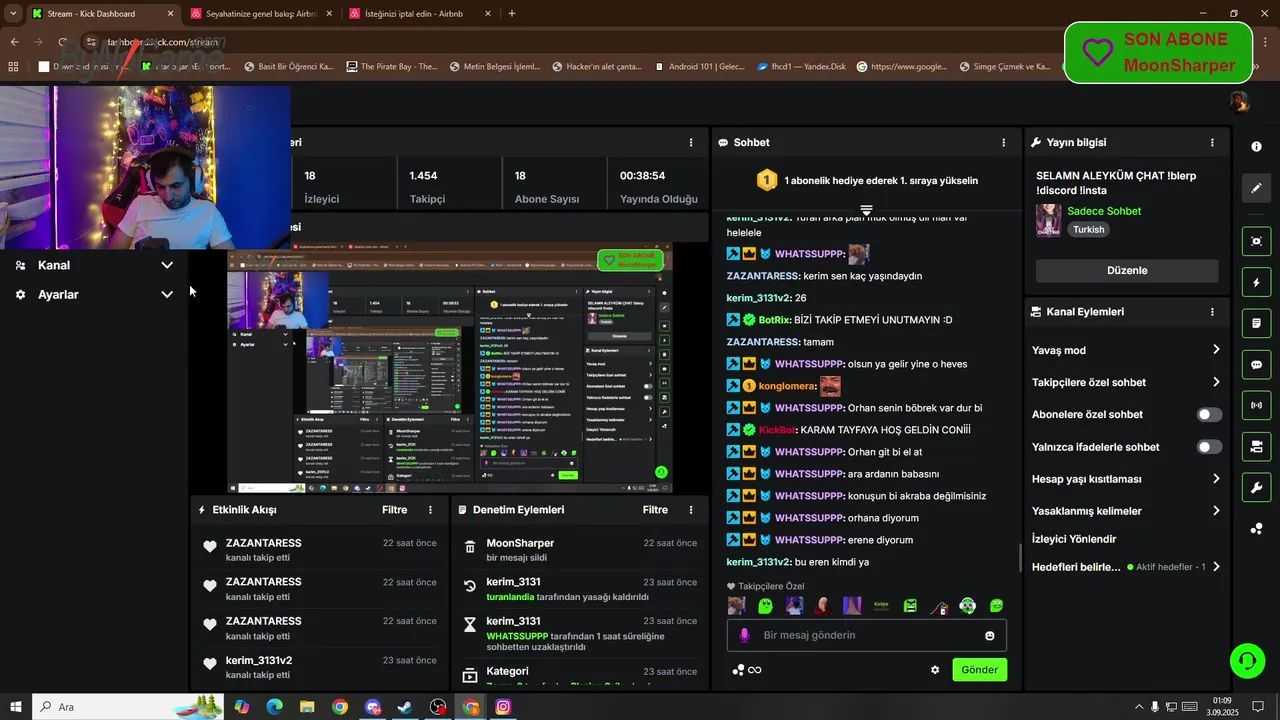Open Microsoft Edge from the taskbar

[x=274, y=707]
